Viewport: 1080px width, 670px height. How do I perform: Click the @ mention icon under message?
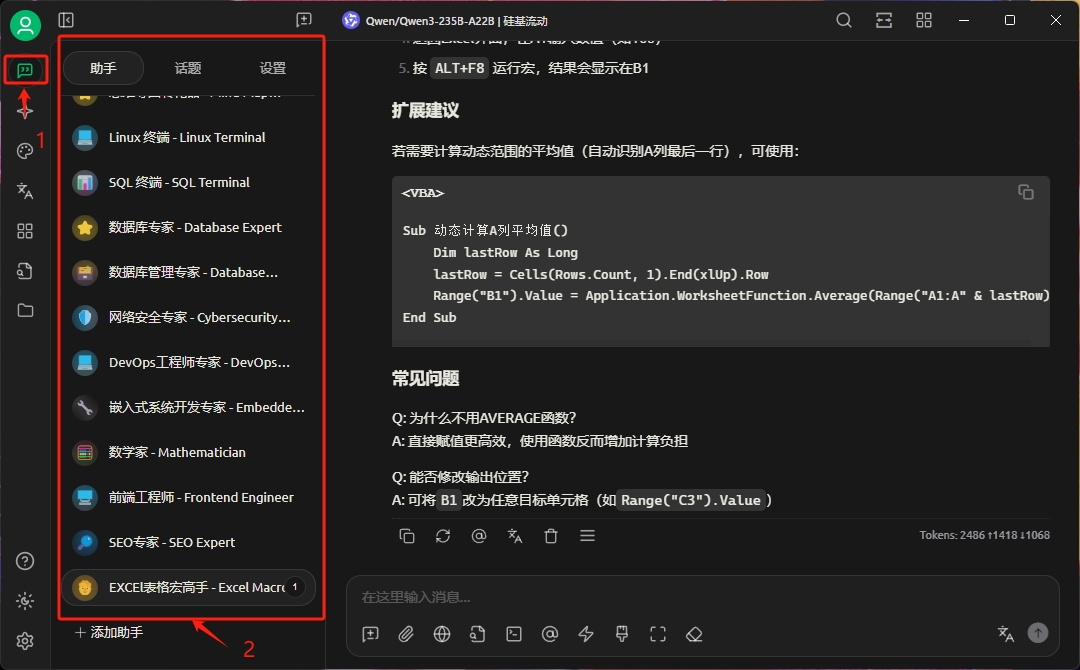click(x=479, y=536)
